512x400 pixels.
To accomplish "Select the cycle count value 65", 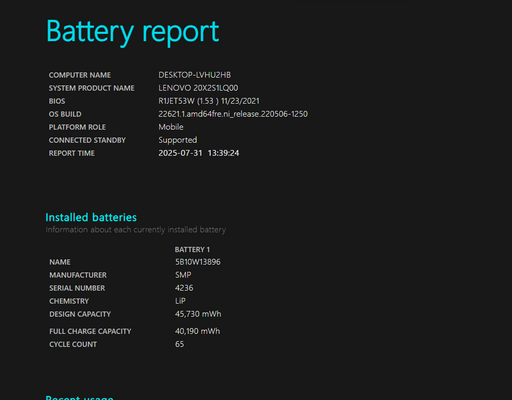I will coord(179,344).
